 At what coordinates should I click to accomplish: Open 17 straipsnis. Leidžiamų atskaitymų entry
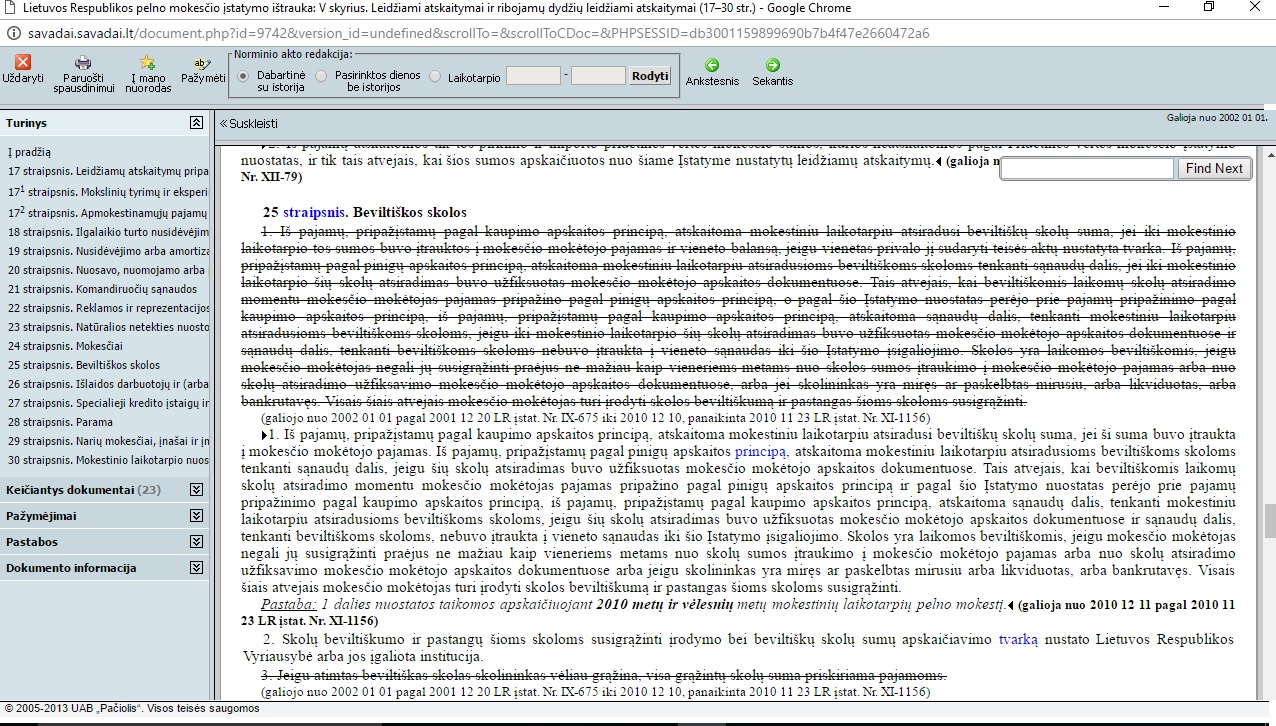[x=108, y=172]
